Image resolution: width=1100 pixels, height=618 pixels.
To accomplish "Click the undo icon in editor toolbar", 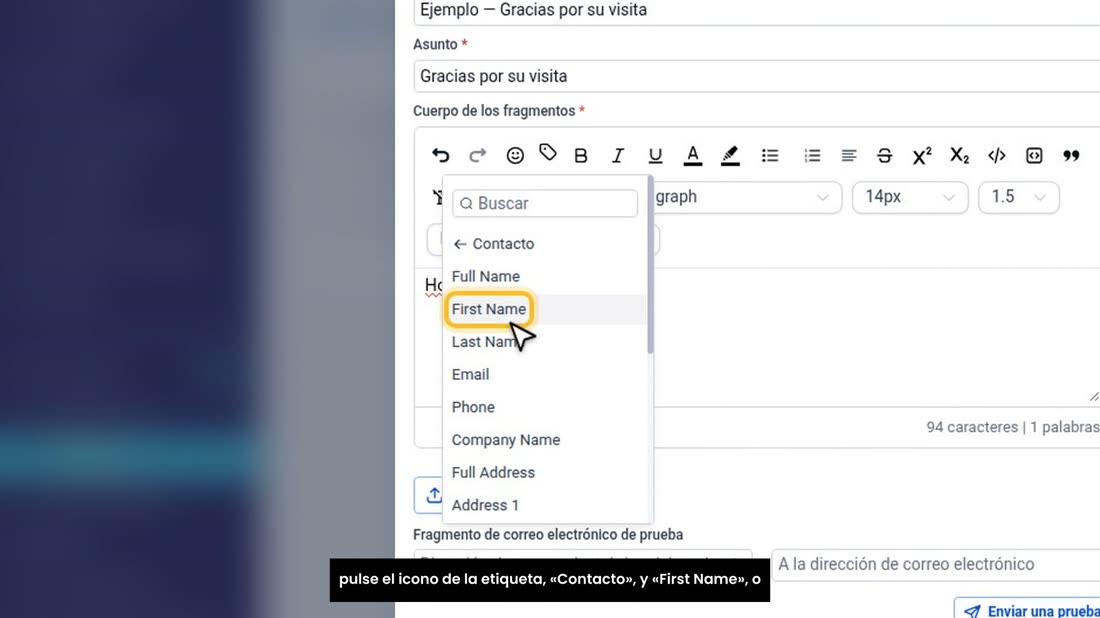I will tap(441, 155).
